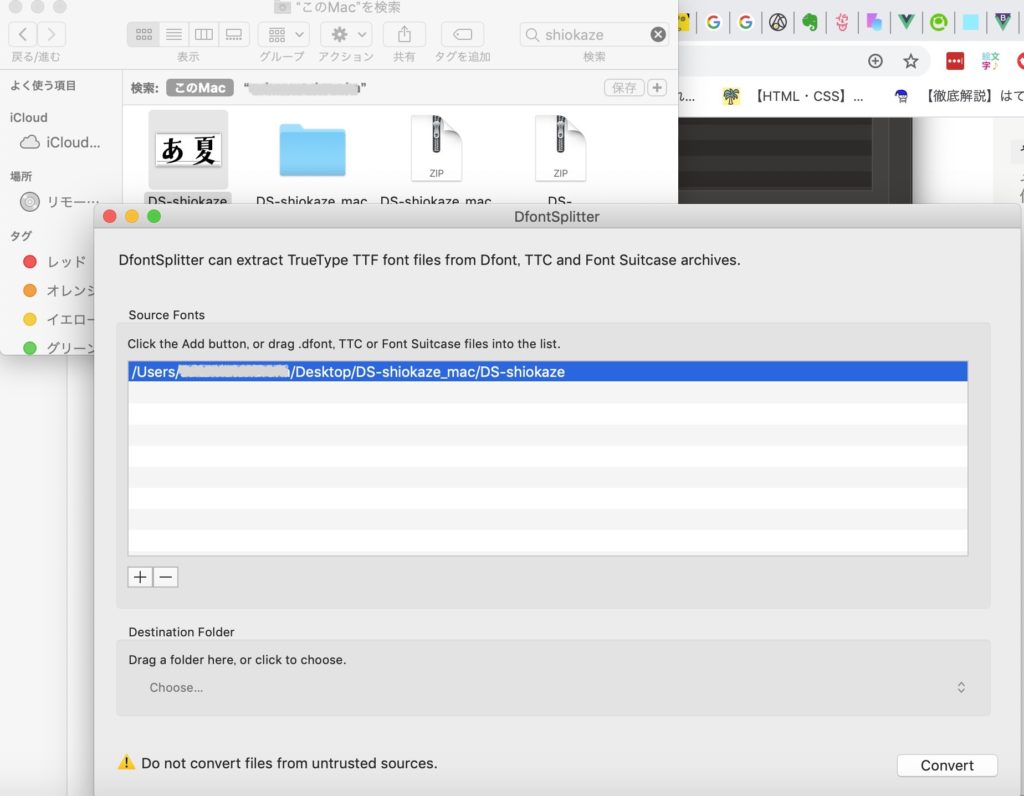
Task: Click into the Finder search field
Action: (x=594, y=35)
